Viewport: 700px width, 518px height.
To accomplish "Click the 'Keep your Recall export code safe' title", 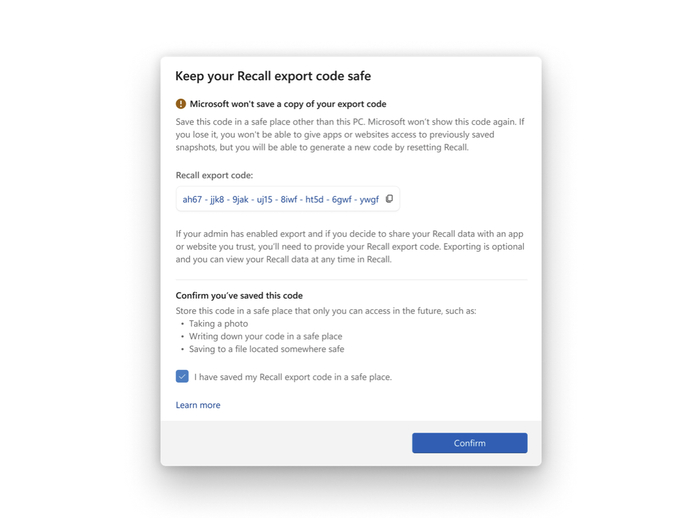I will tap(273, 76).
